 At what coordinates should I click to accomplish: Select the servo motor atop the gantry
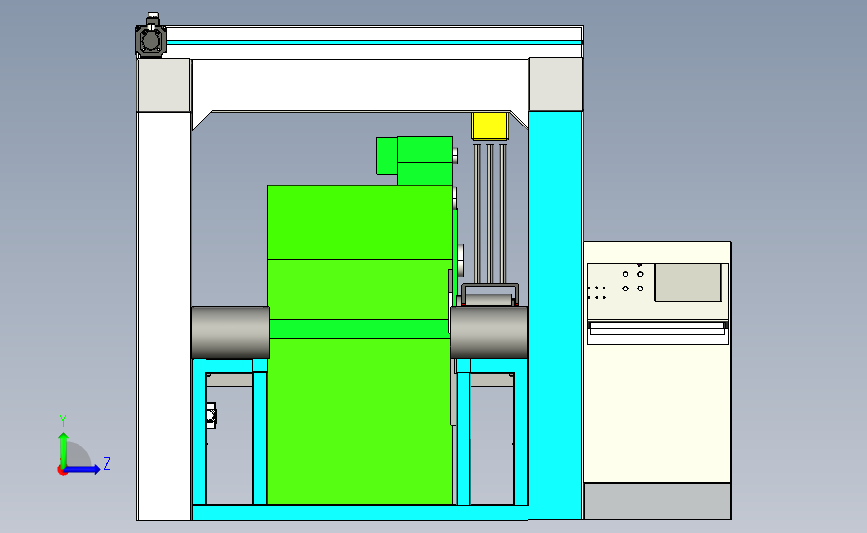[x=151, y=36]
